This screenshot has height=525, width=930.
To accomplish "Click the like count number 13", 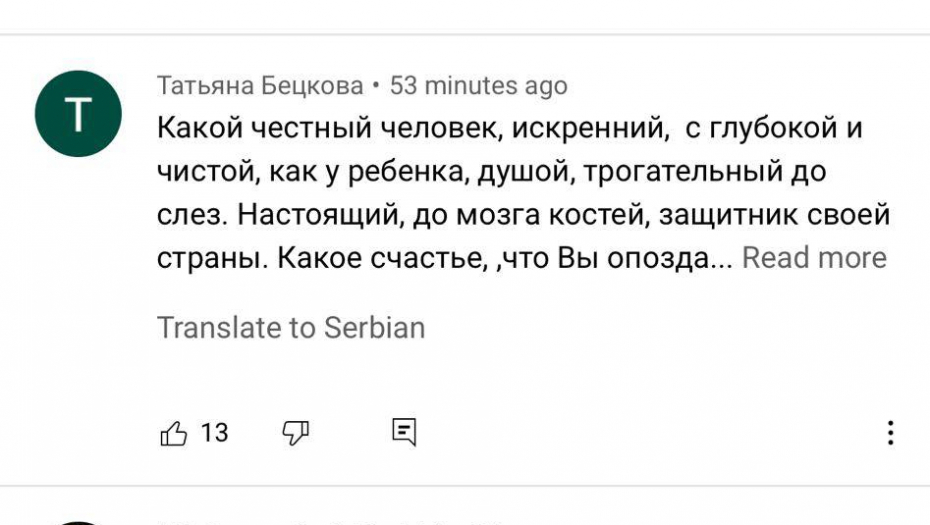I will 215,433.
